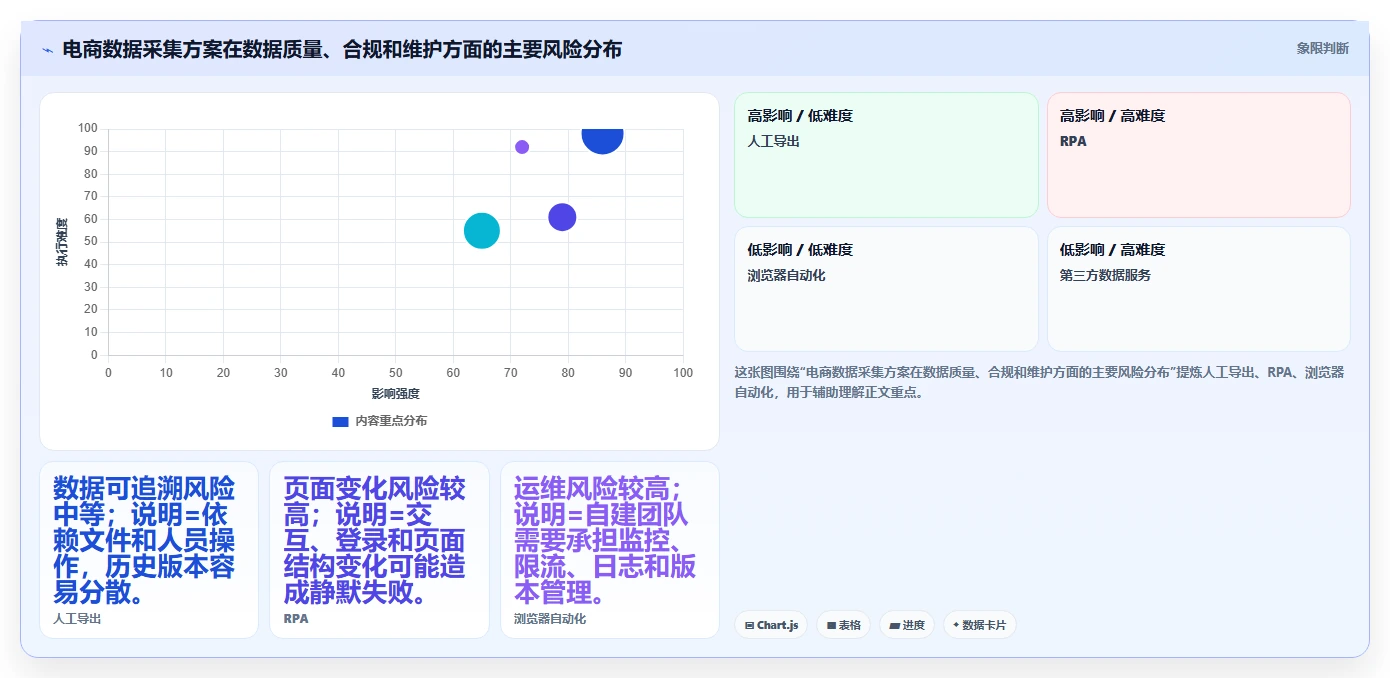Click the lightning icon beside the title
This screenshot has height=678, width=1390.
[x=48, y=49]
